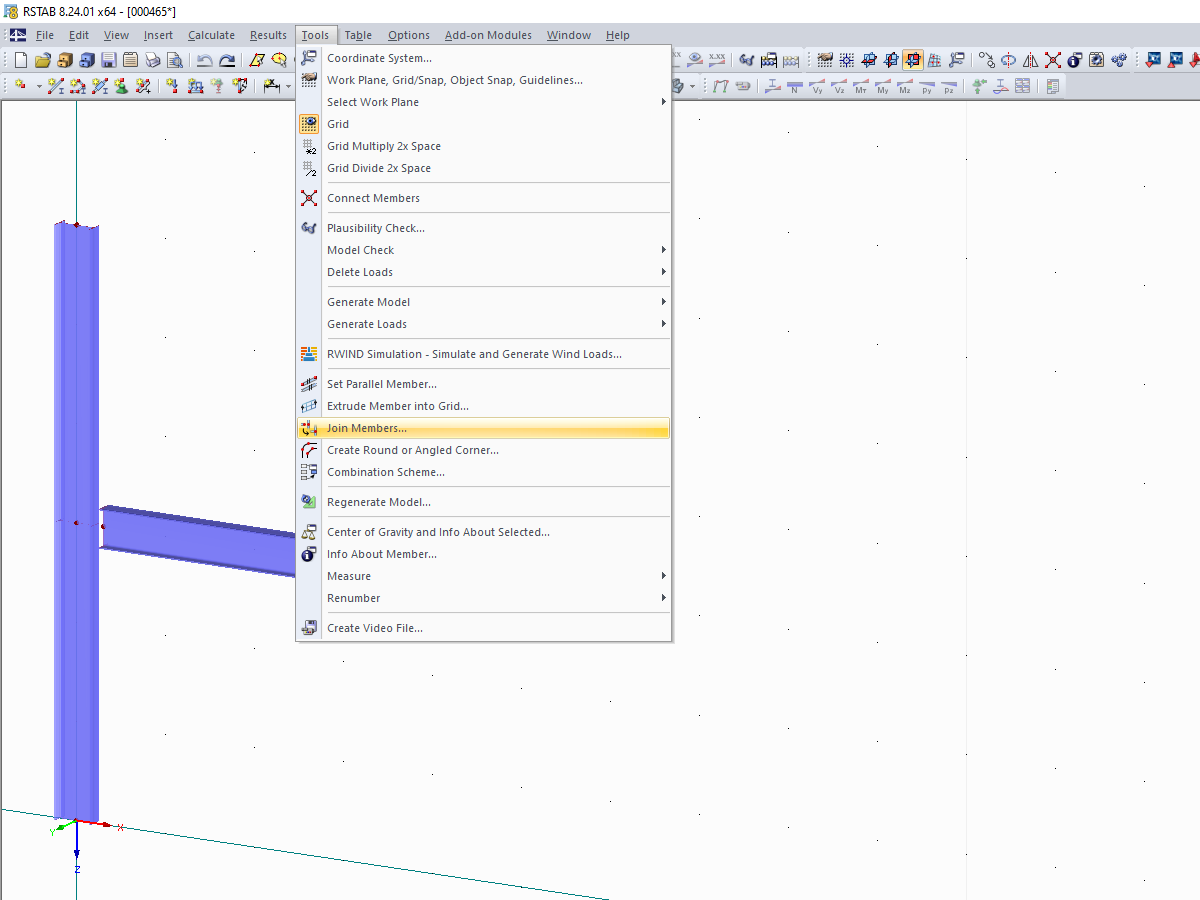This screenshot has width=1200, height=900.
Task: Click the New Member tool icon
Action: pos(56,86)
